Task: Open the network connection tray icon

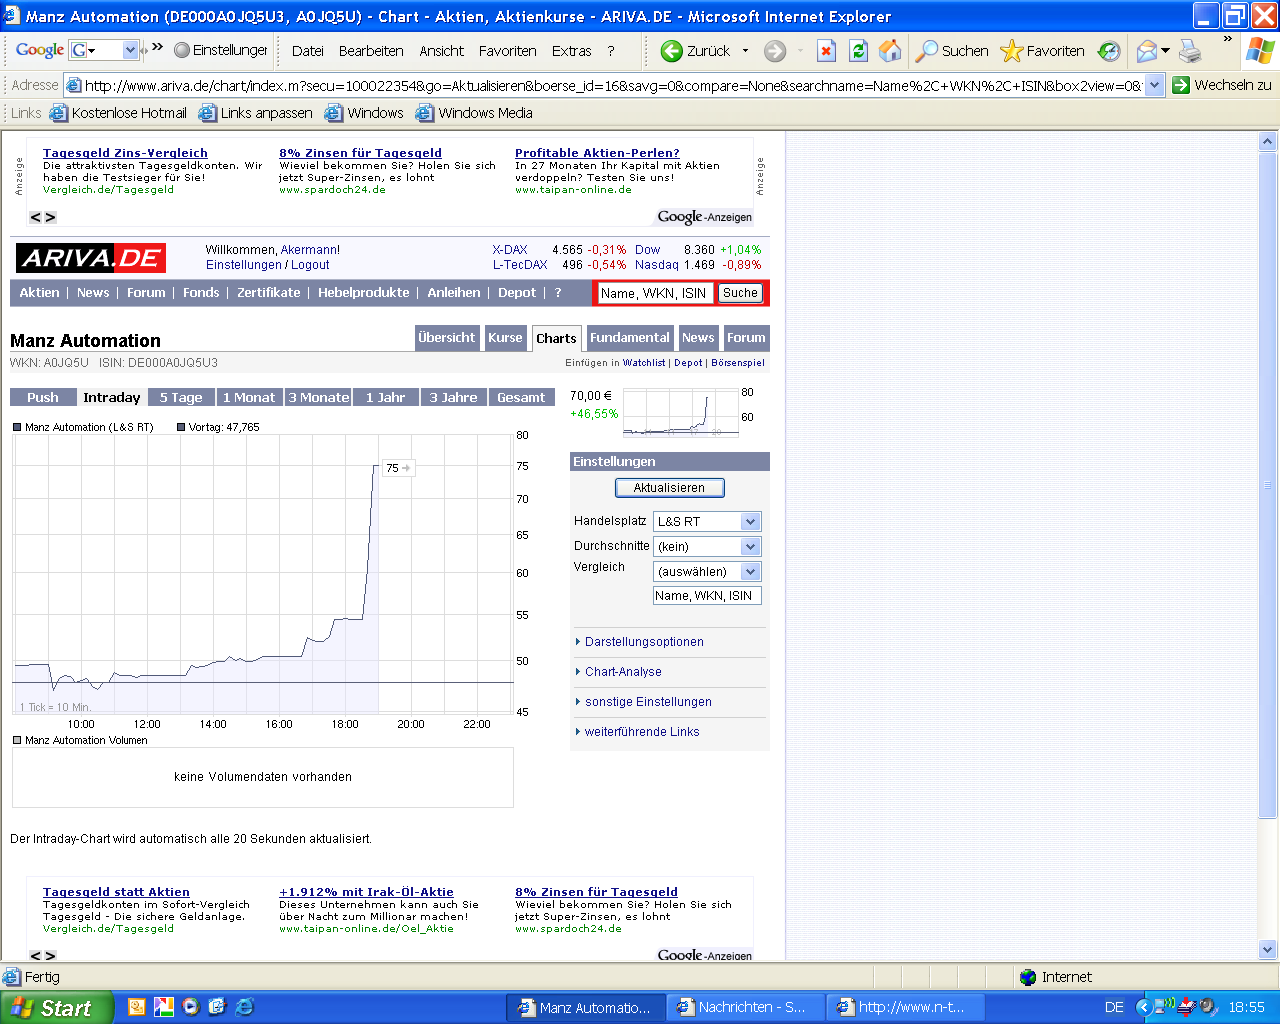Action: pyautogui.click(x=1166, y=1007)
